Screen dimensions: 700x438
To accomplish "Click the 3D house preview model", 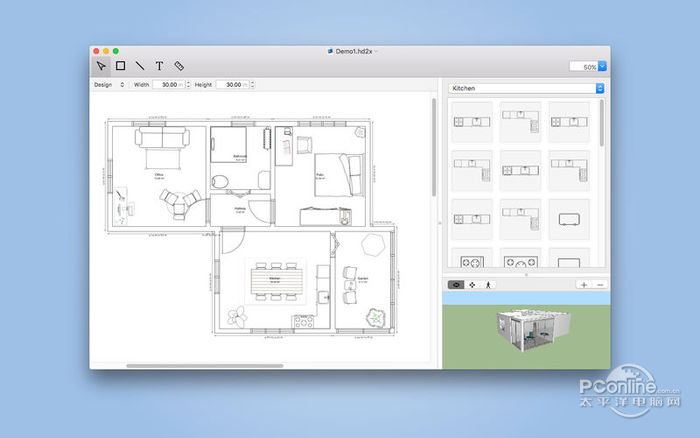I will [533, 328].
